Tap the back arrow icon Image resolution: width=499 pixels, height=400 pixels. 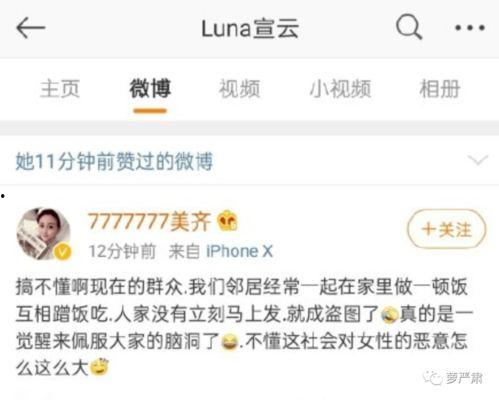pos(31,28)
